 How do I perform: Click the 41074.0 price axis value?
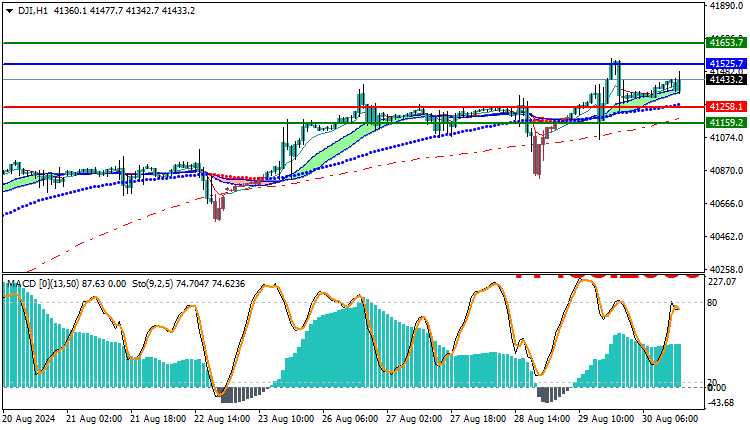(727, 138)
